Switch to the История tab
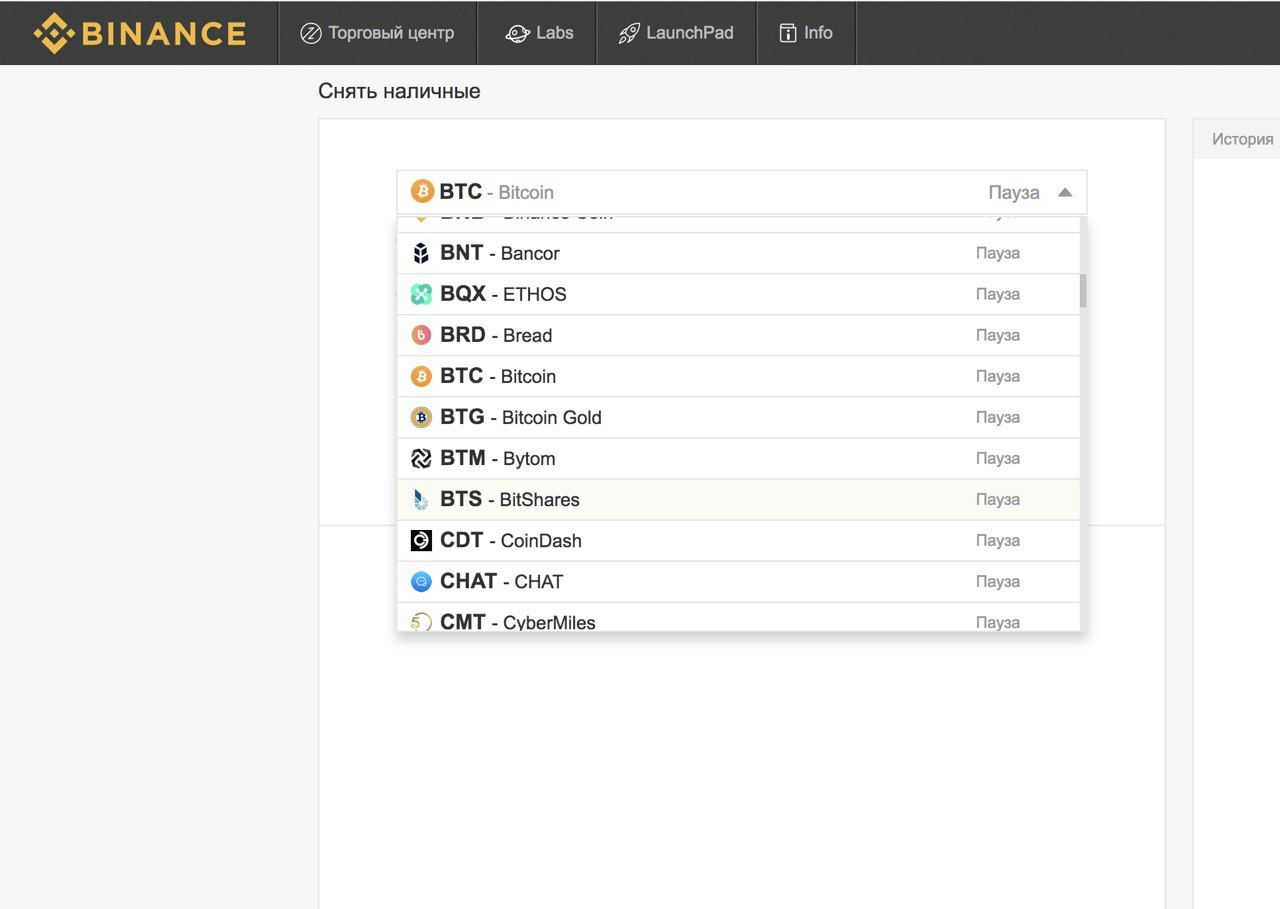Viewport: 1280px width, 909px height. [1242, 139]
